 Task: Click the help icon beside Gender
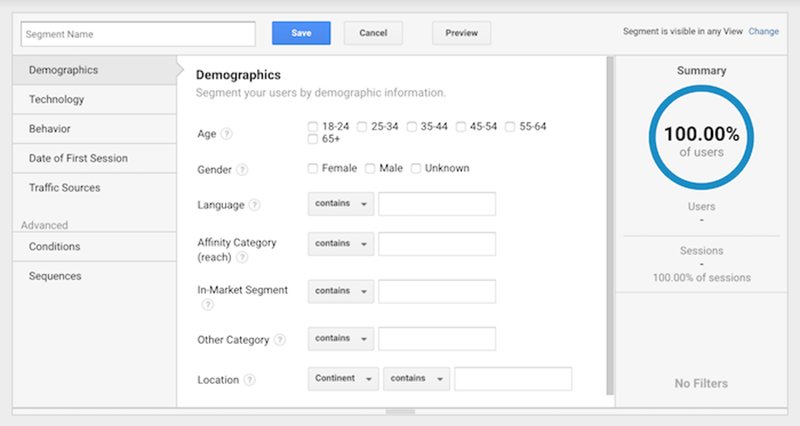click(242, 169)
